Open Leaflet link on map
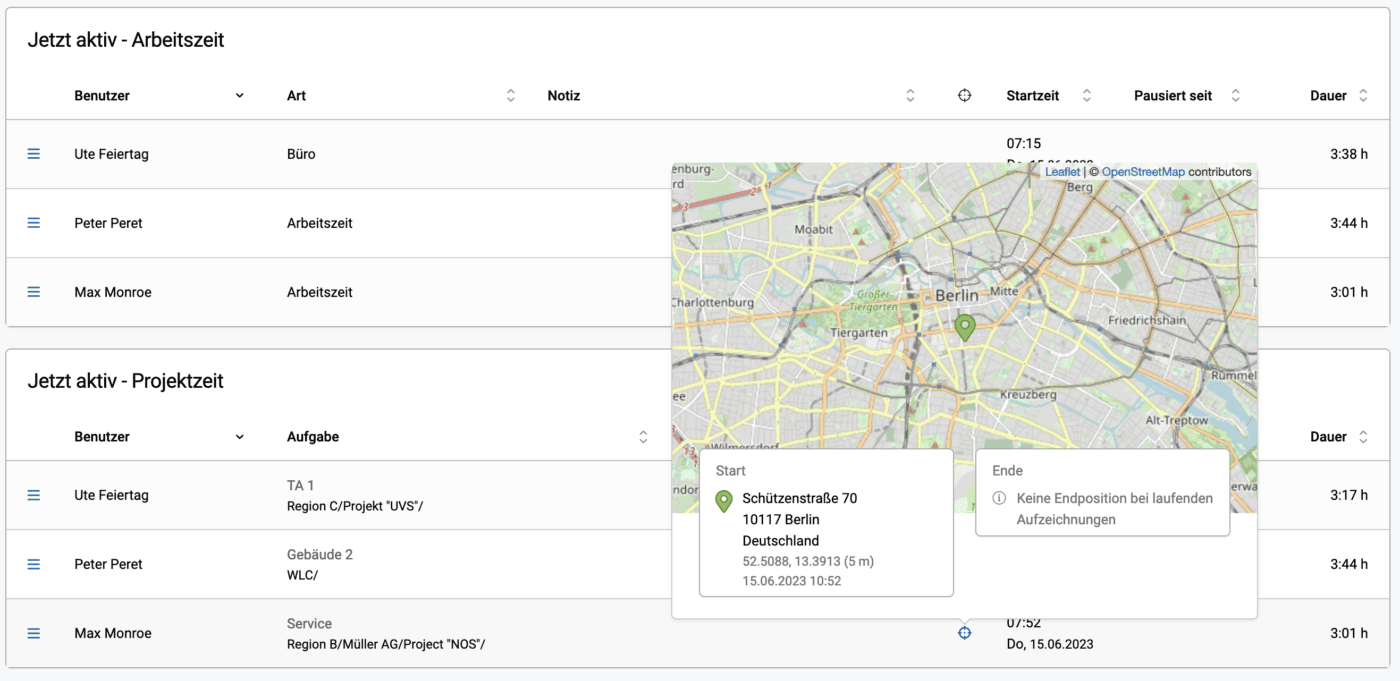 [x=1063, y=172]
